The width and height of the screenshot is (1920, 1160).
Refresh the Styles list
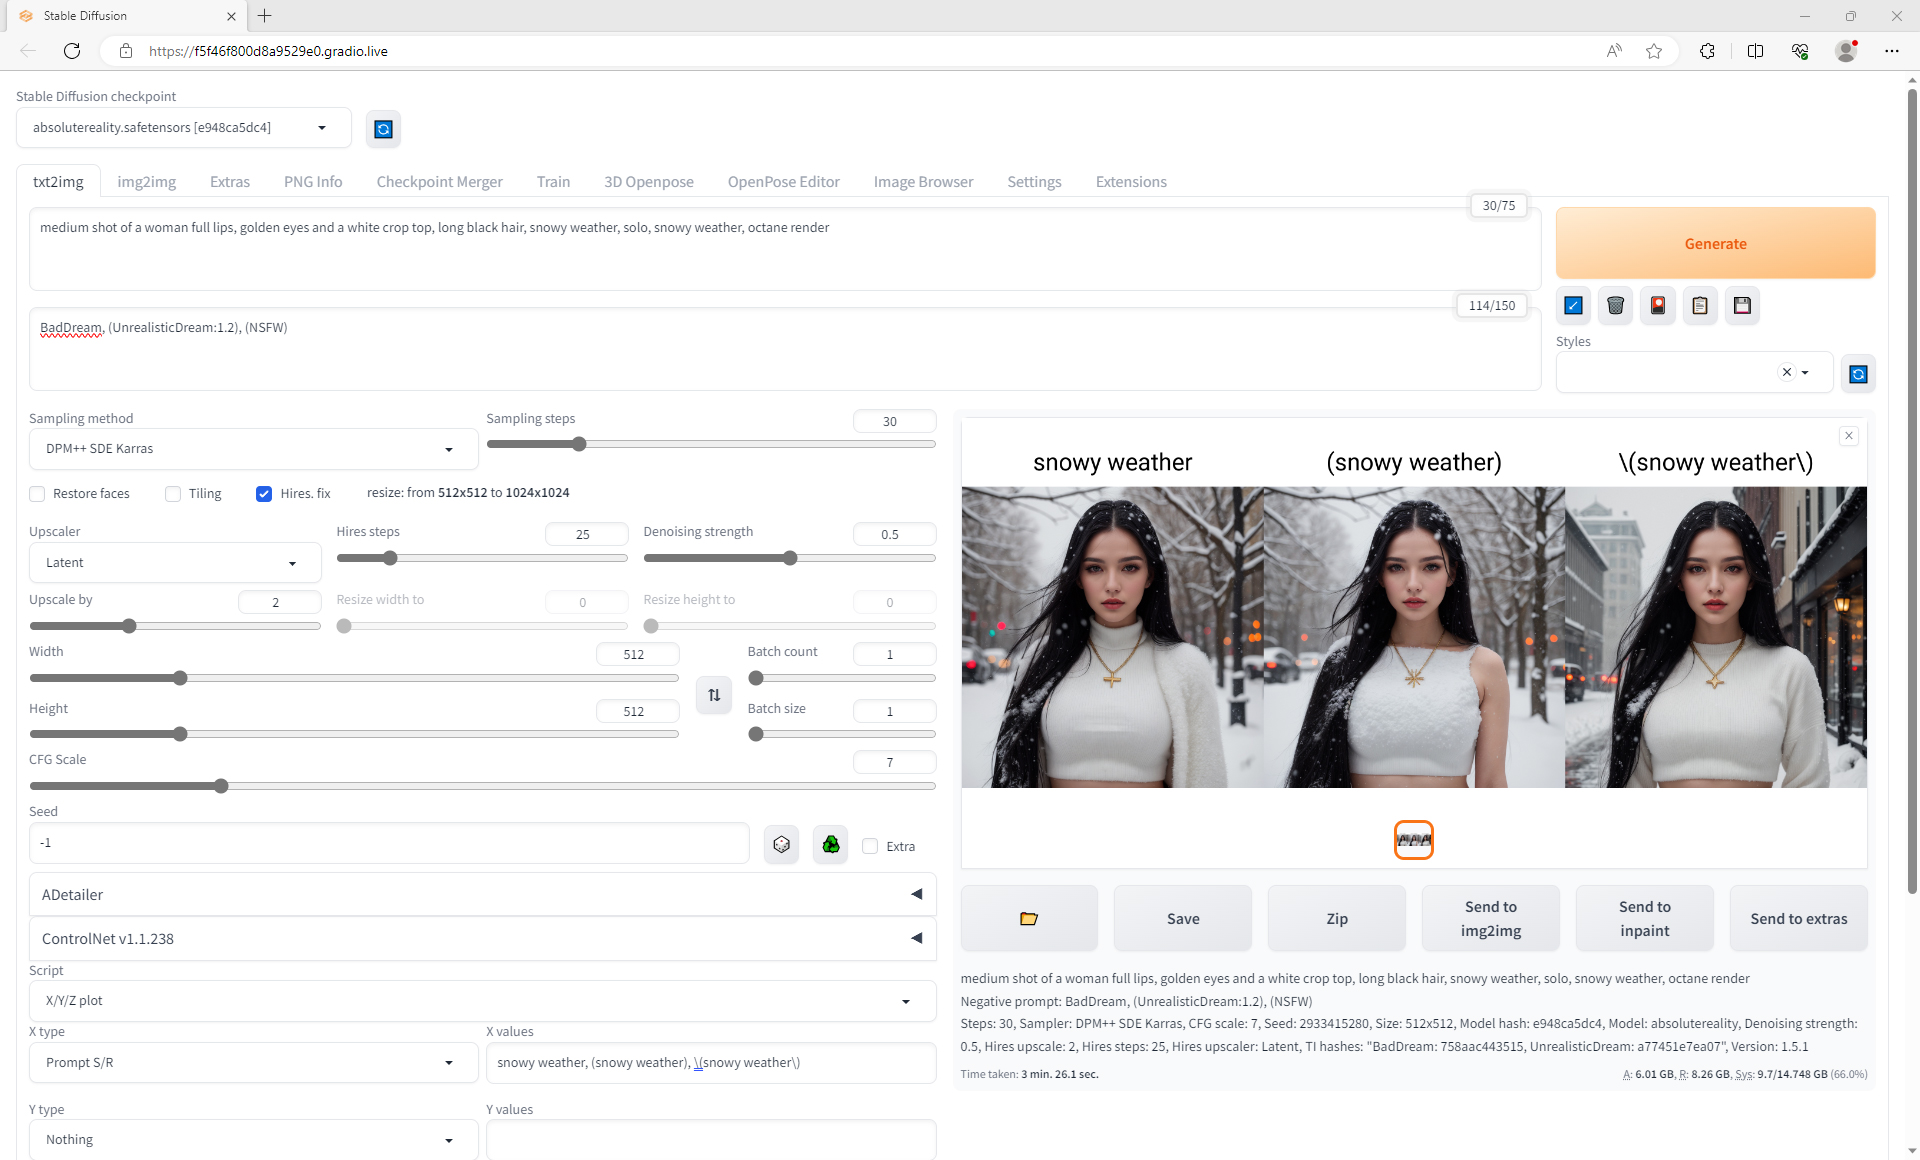tap(1858, 374)
